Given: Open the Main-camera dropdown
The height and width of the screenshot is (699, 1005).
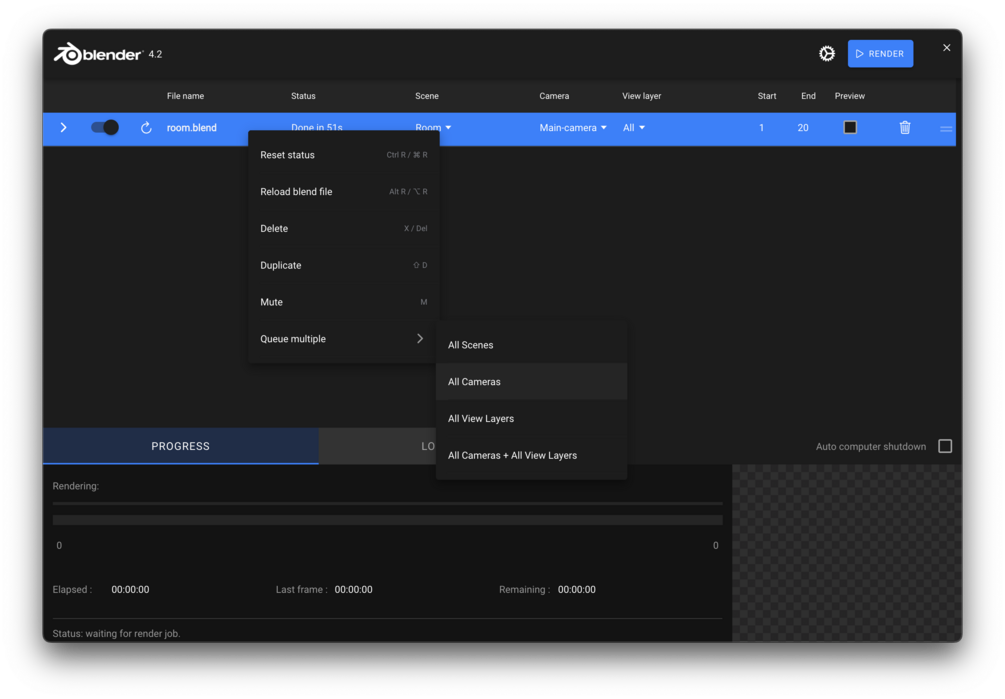Looking at the screenshot, I should (x=572, y=127).
